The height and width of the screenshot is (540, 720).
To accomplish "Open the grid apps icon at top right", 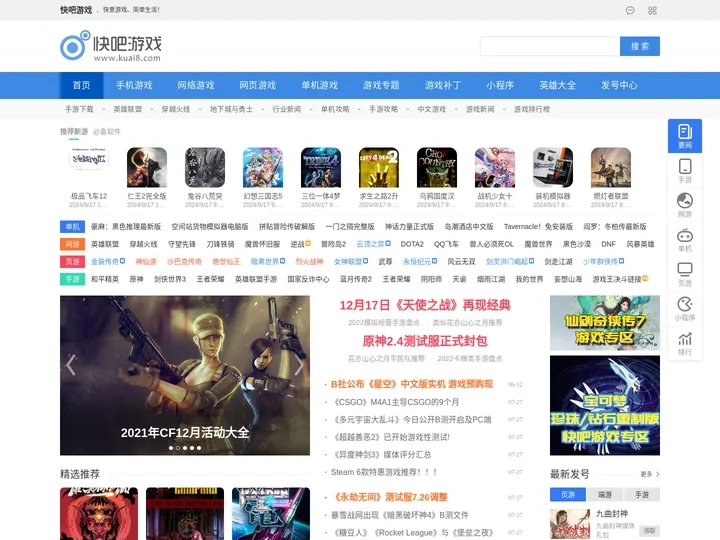I will pyautogui.click(x=652, y=10).
